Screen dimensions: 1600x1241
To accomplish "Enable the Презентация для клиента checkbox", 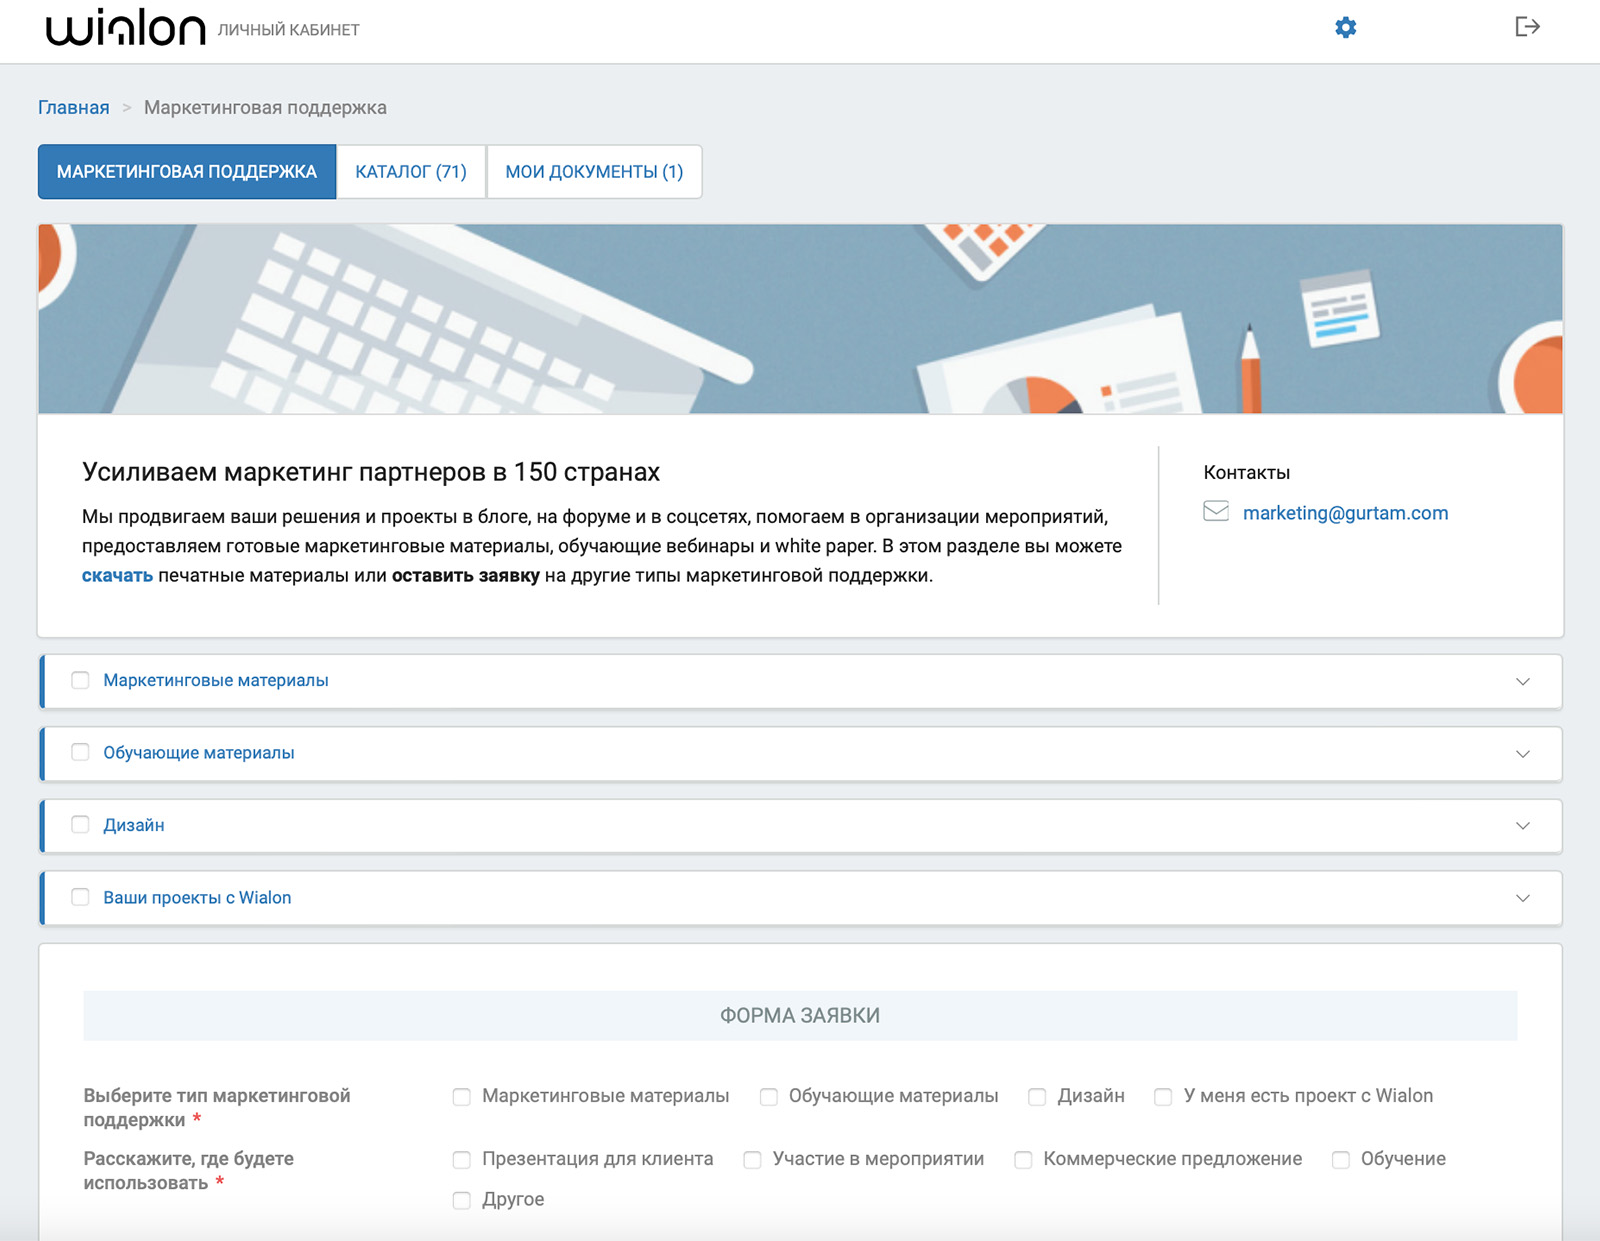I will click(x=461, y=1160).
